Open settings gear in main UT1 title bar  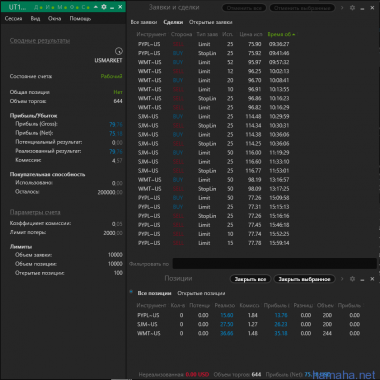[104, 7]
